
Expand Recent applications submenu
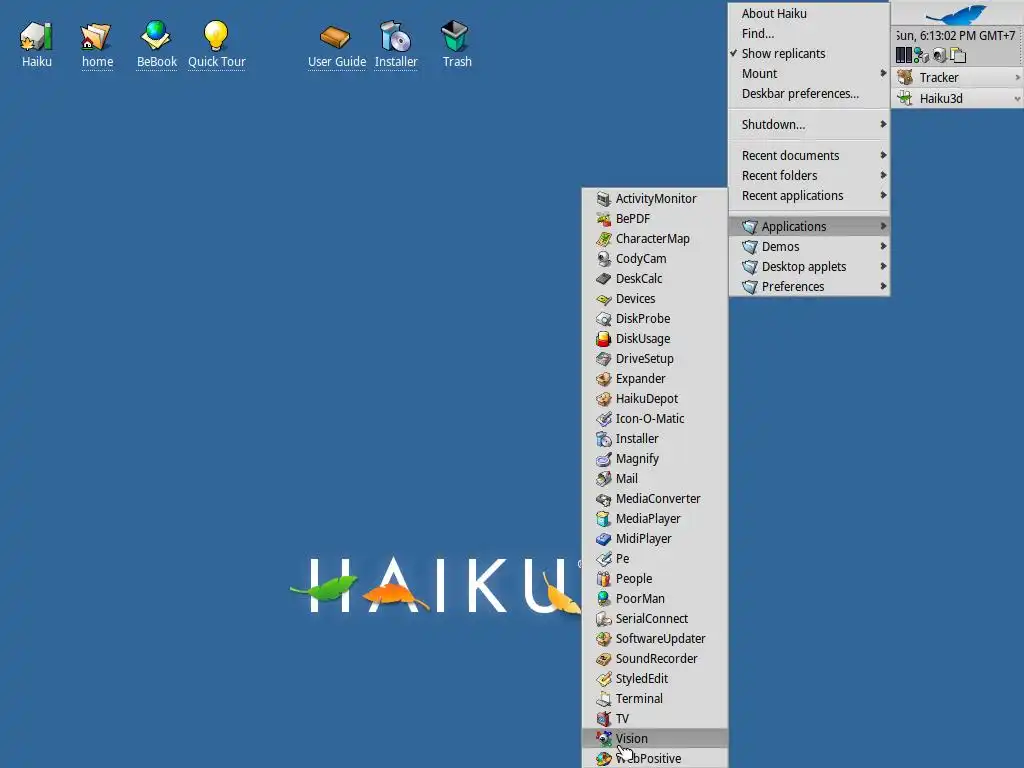809,196
